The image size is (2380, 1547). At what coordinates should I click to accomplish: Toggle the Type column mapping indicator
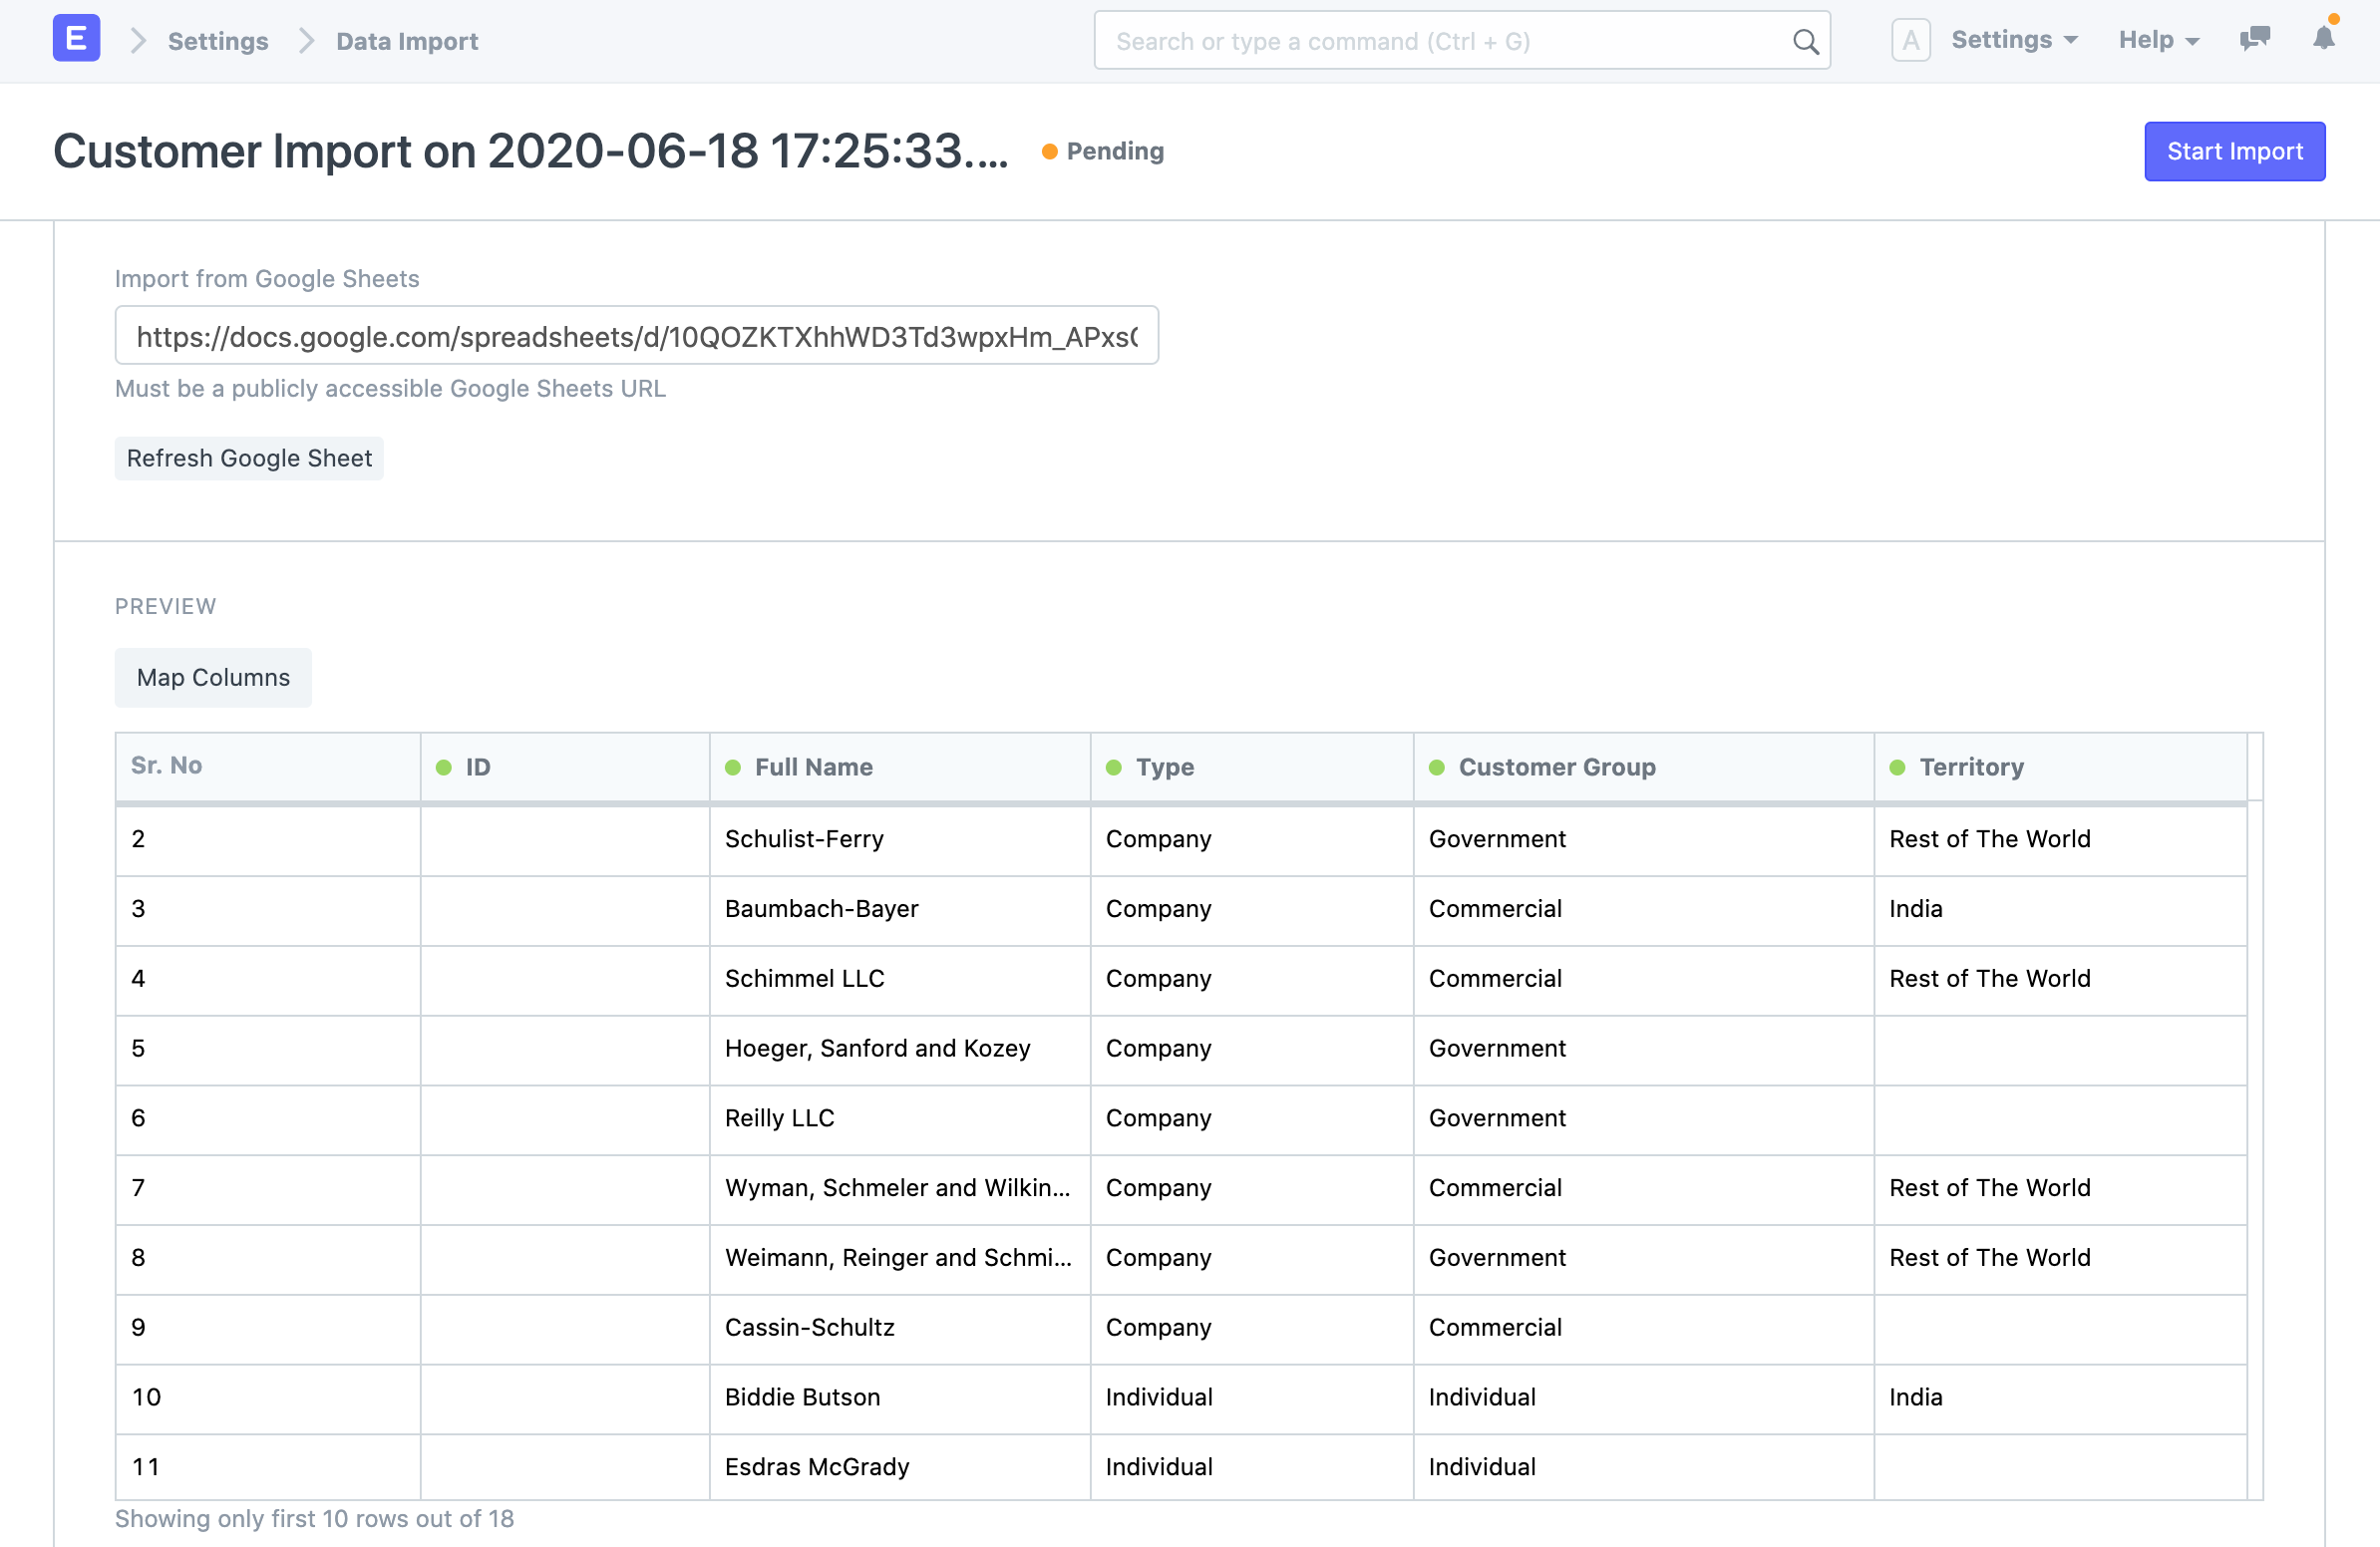click(1114, 767)
